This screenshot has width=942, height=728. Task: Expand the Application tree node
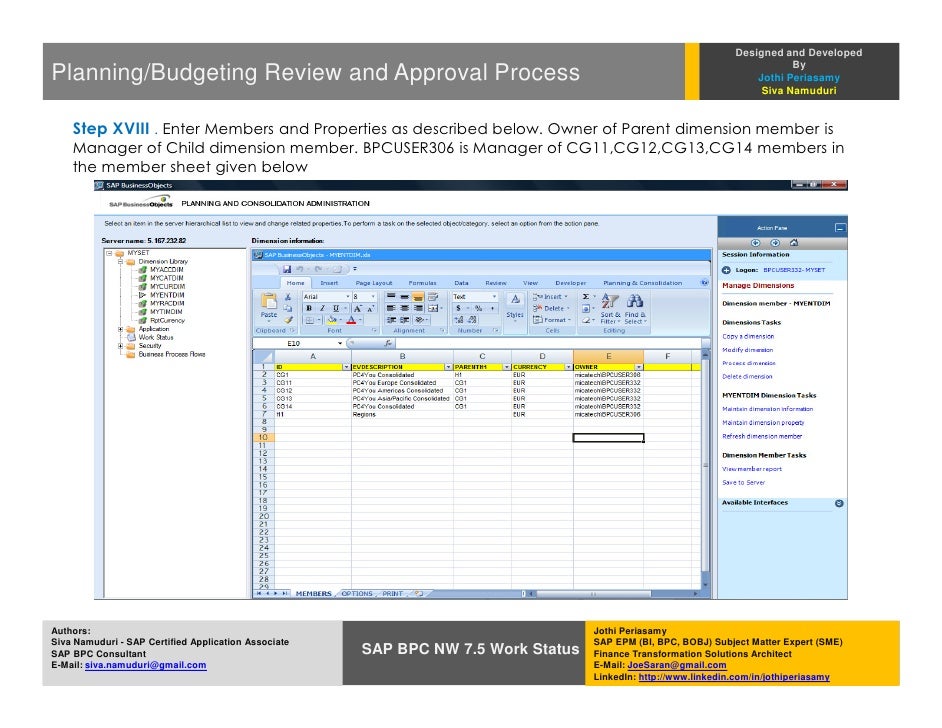coord(120,329)
